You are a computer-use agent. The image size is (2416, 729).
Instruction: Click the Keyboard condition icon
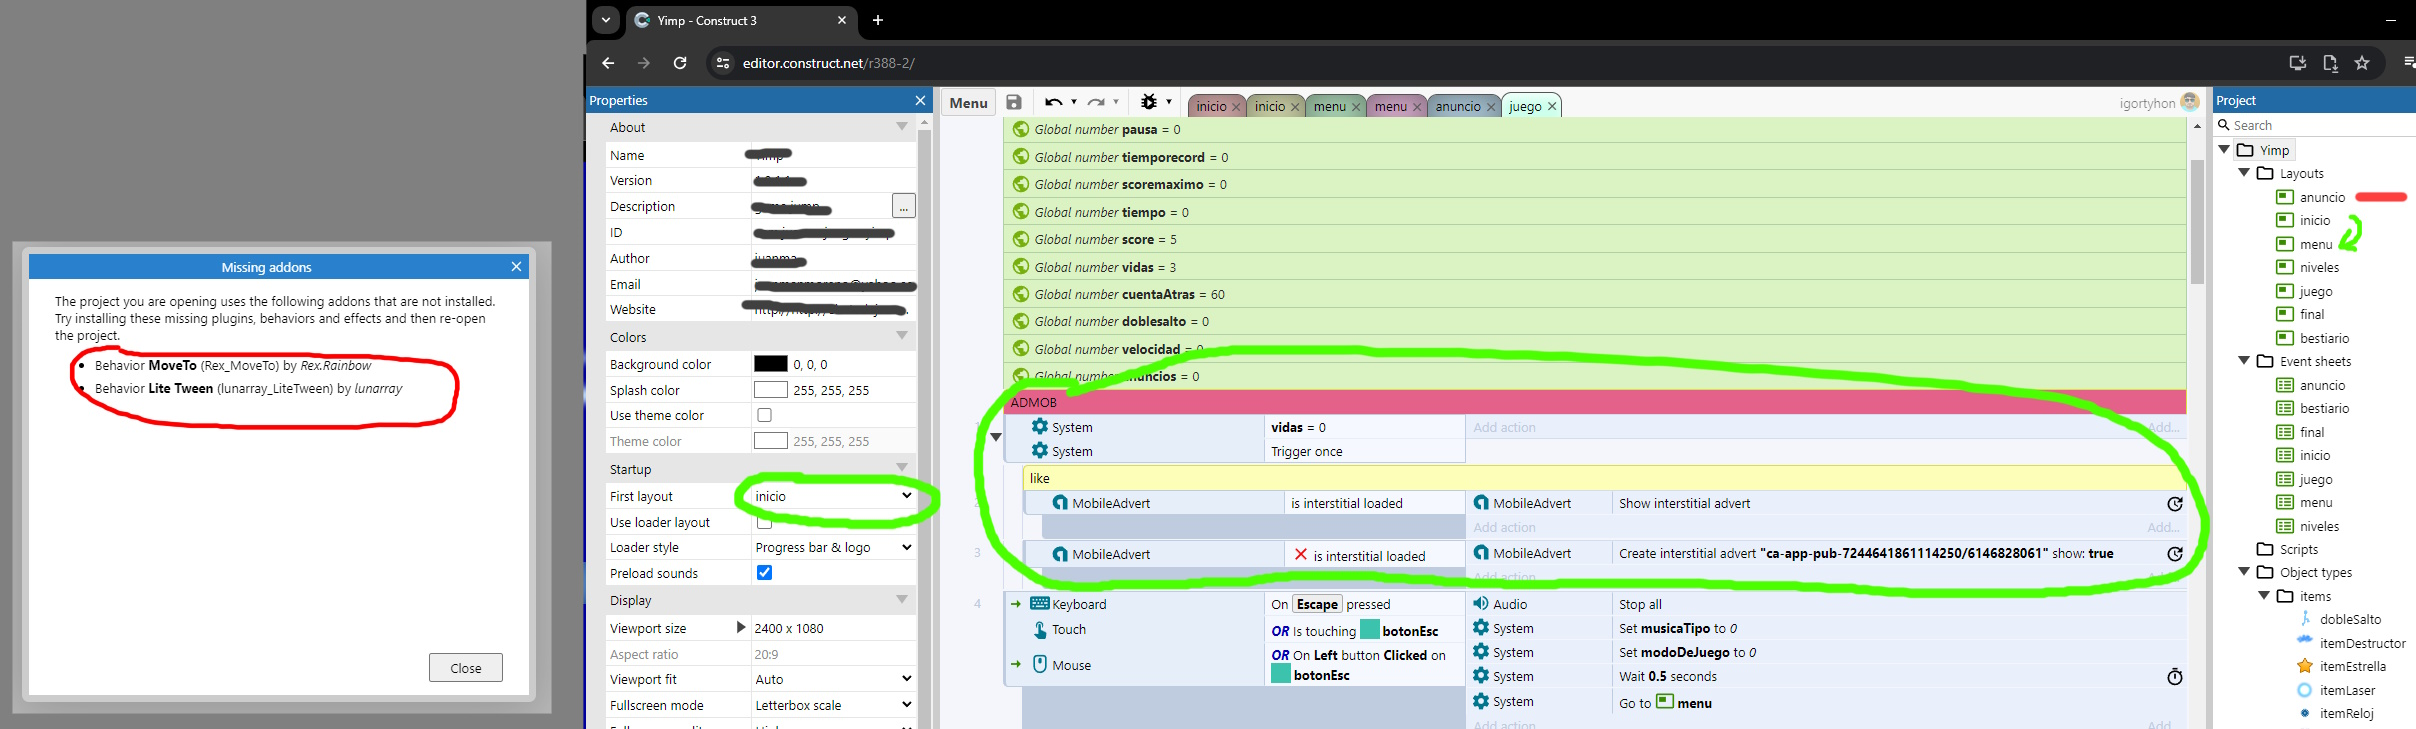pos(1039,603)
